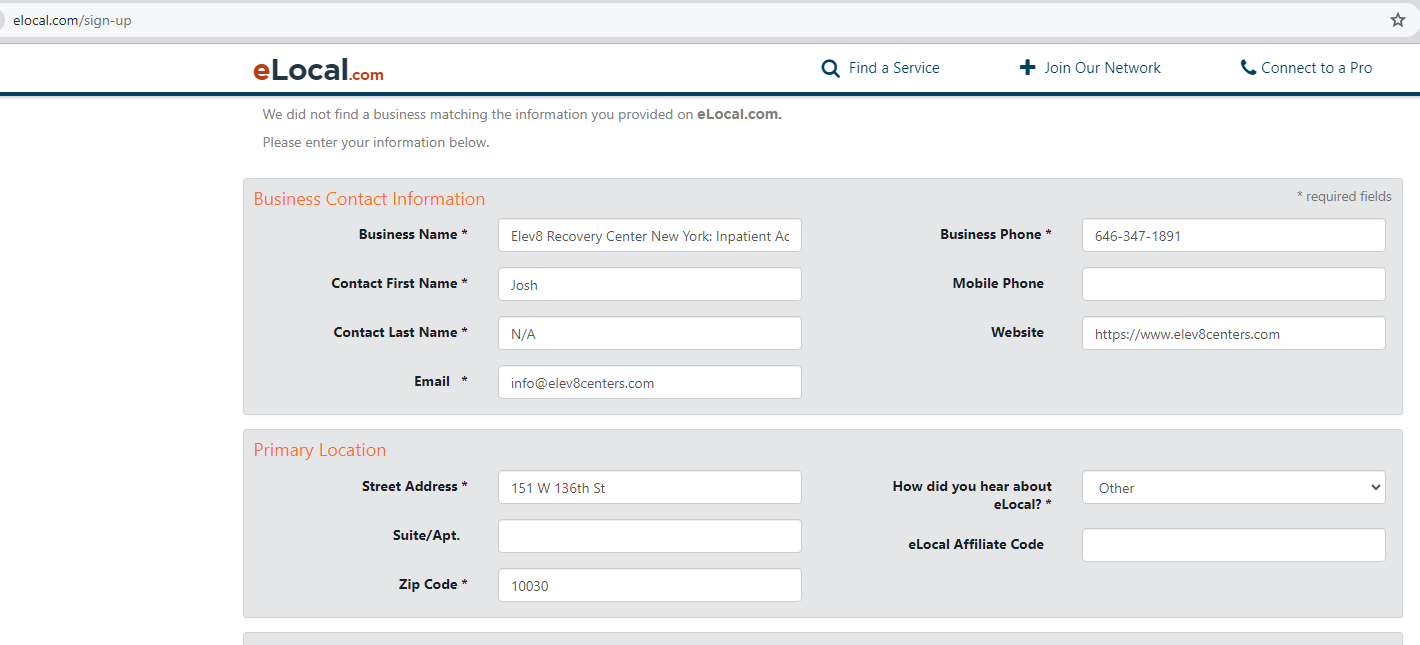Click the Zip Code label
The width and height of the screenshot is (1420, 645).
click(x=433, y=585)
